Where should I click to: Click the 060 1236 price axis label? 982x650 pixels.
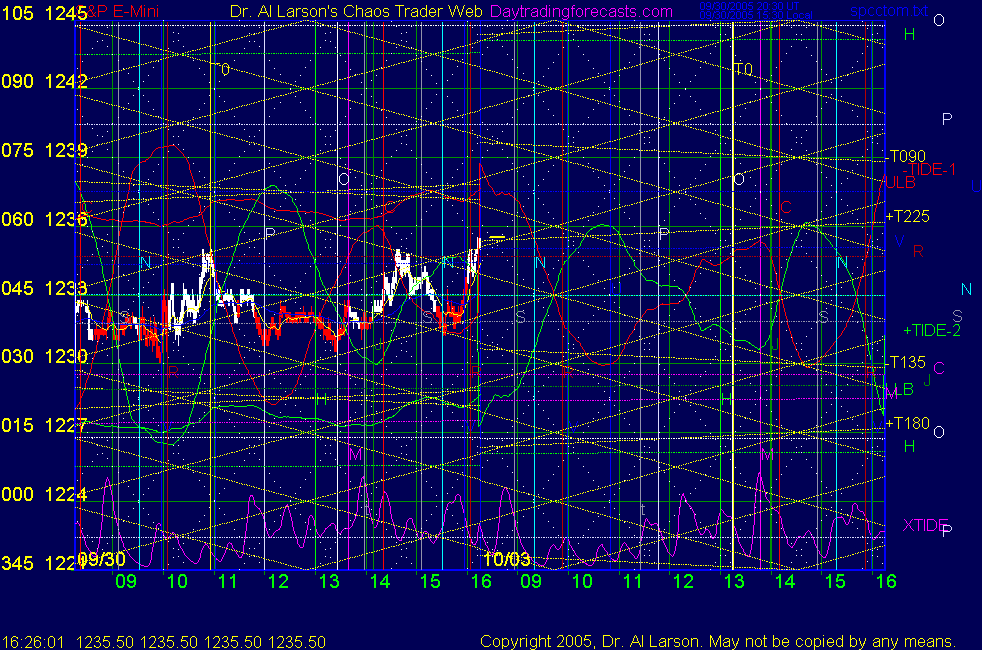[44, 219]
